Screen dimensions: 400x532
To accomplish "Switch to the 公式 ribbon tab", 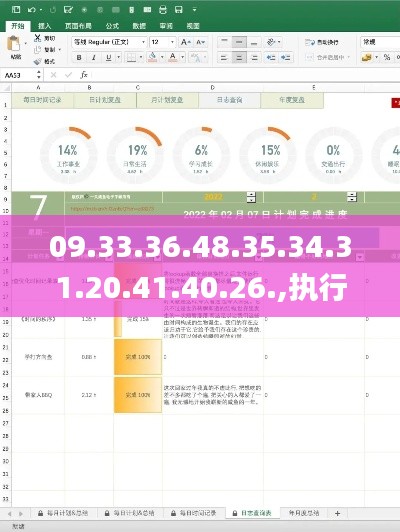I will click(x=112, y=26).
